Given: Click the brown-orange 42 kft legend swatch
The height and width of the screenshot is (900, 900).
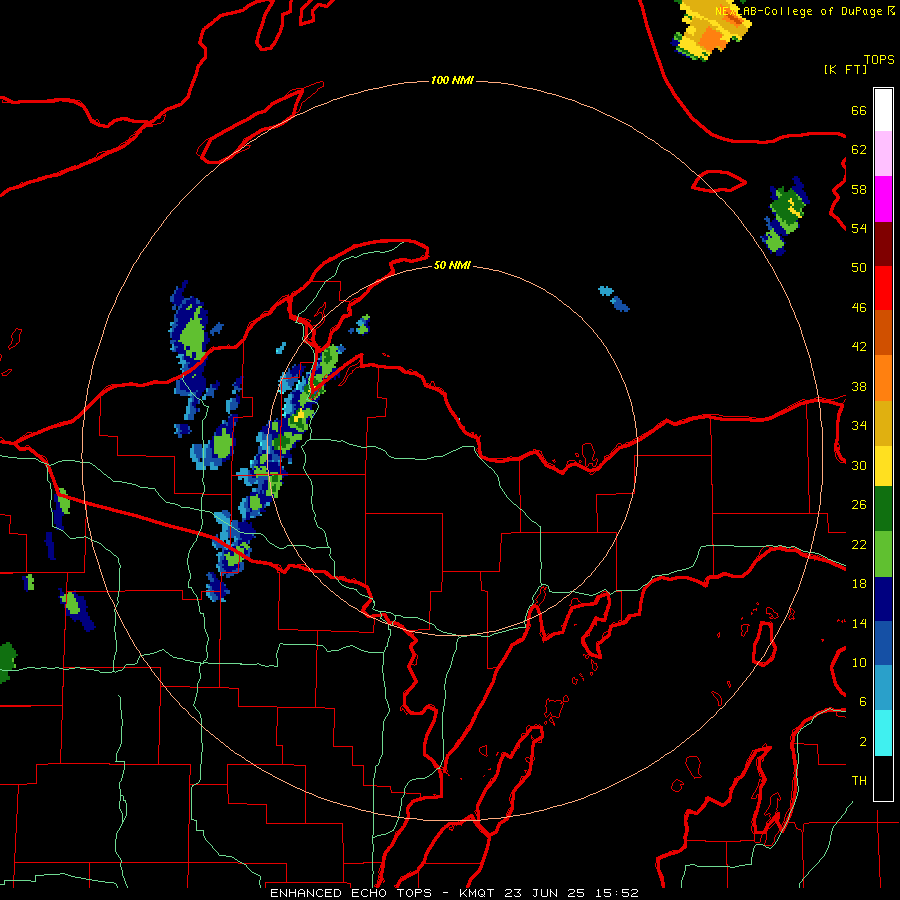Looking at the screenshot, I should (x=883, y=332).
